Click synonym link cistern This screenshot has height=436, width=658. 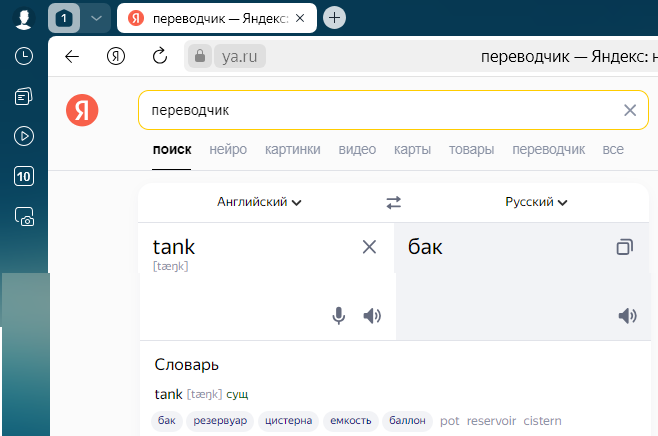542,421
